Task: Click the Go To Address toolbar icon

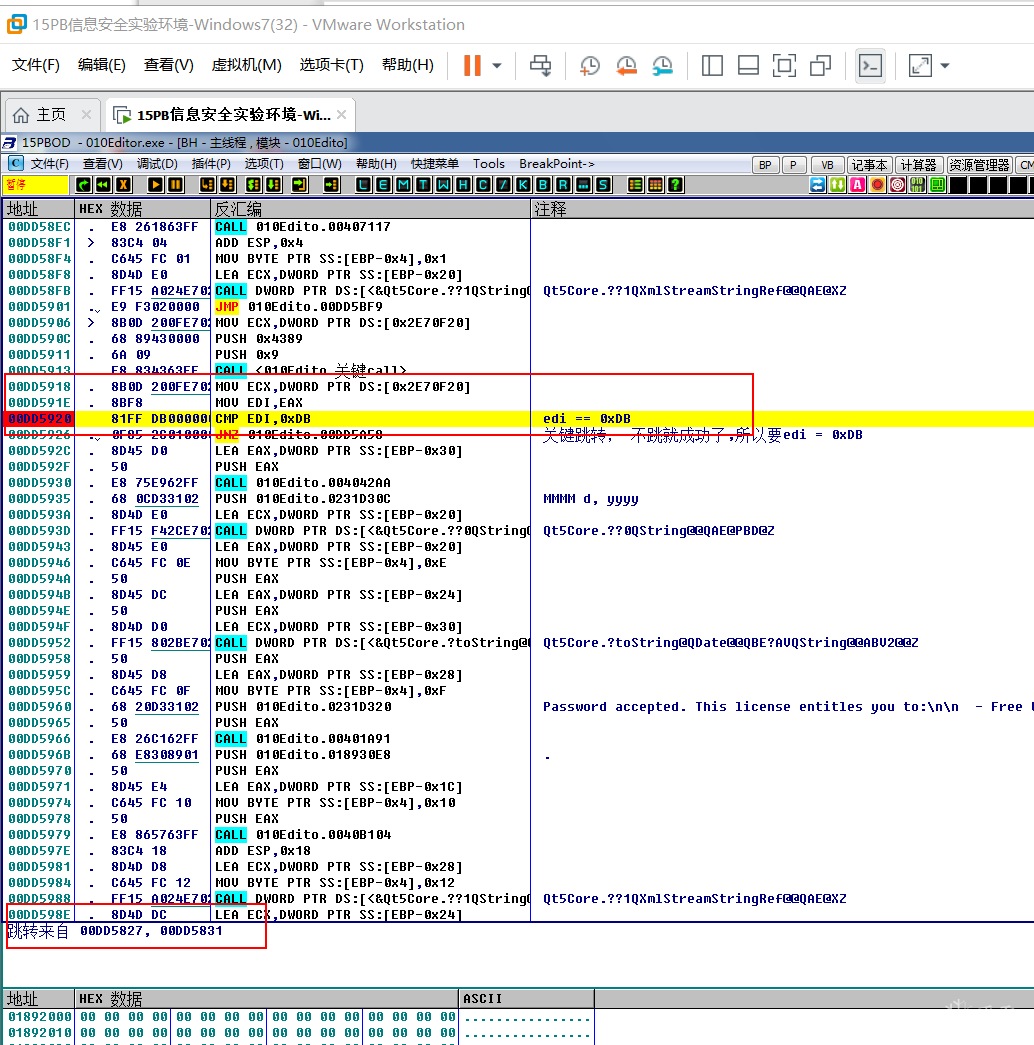Action: coord(331,185)
